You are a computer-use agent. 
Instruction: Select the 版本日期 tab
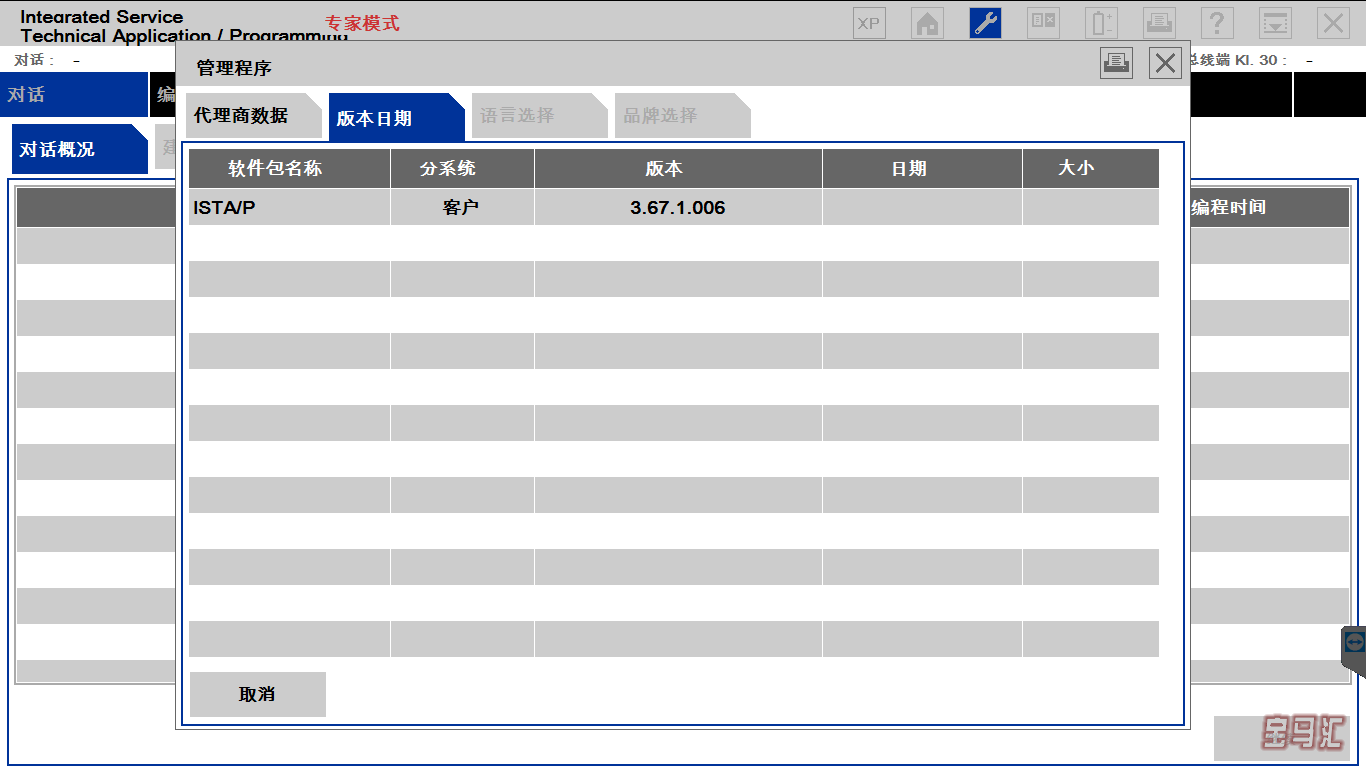point(396,117)
